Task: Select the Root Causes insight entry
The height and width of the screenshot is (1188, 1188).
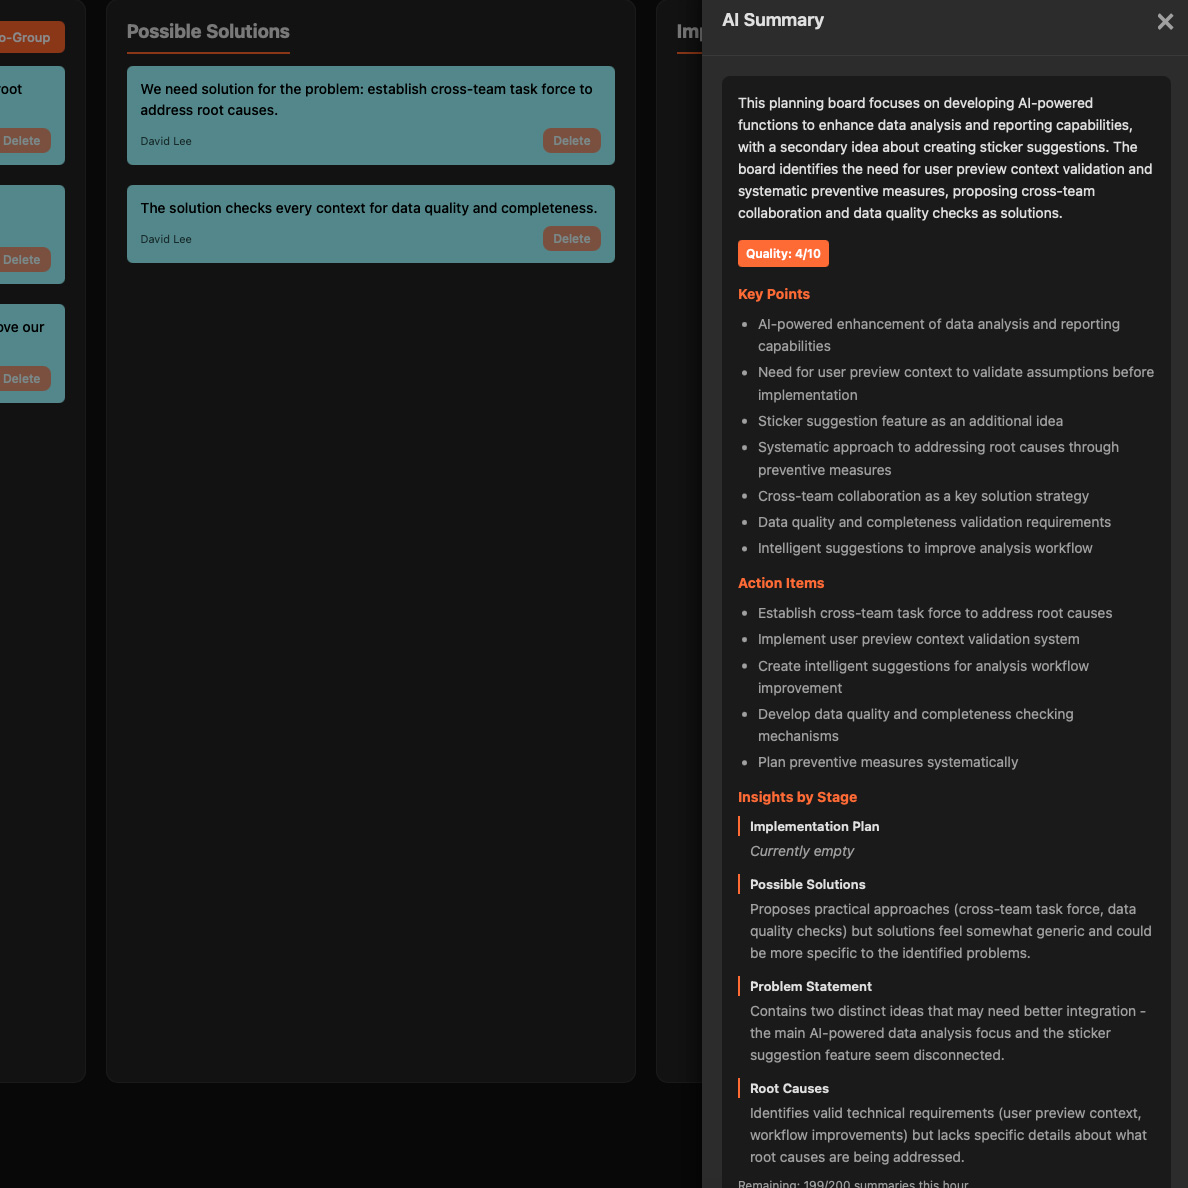Action: [x=790, y=1088]
